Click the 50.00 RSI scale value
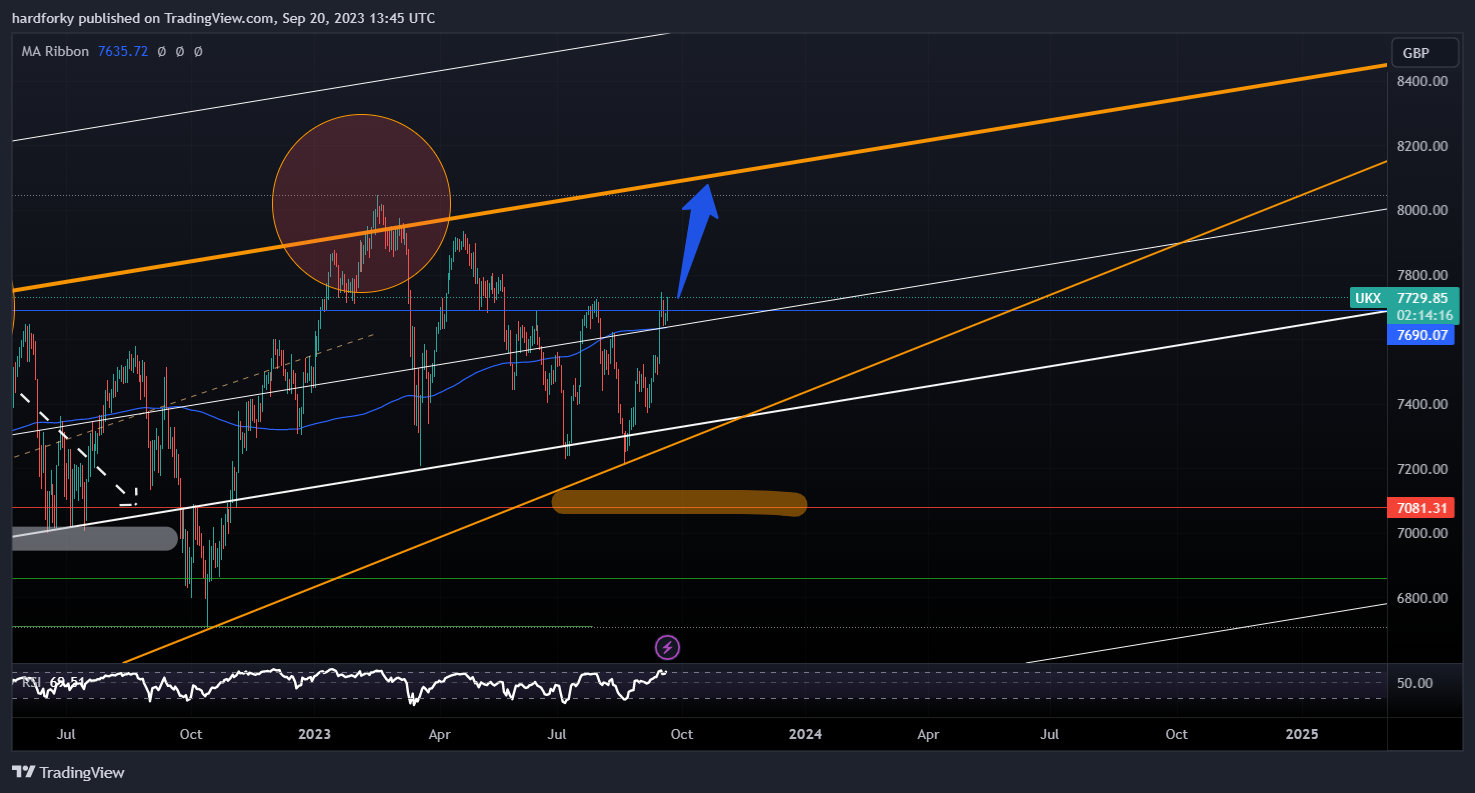Screen dimensions: 1475x793 point(1416,683)
